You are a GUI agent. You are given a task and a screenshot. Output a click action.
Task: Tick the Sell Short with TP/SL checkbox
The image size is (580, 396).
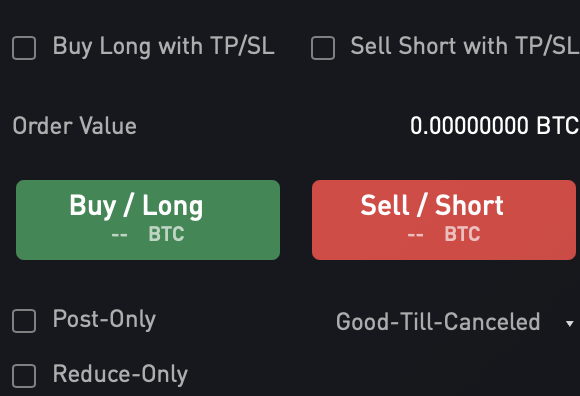point(323,48)
